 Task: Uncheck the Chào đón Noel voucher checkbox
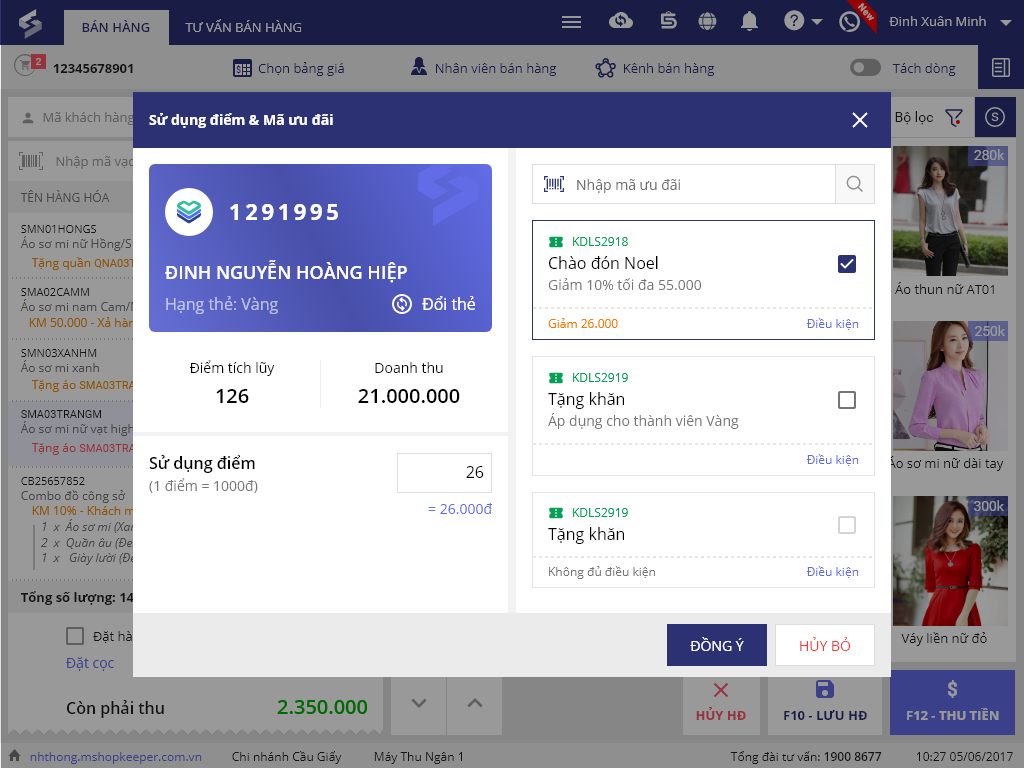(846, 264)
